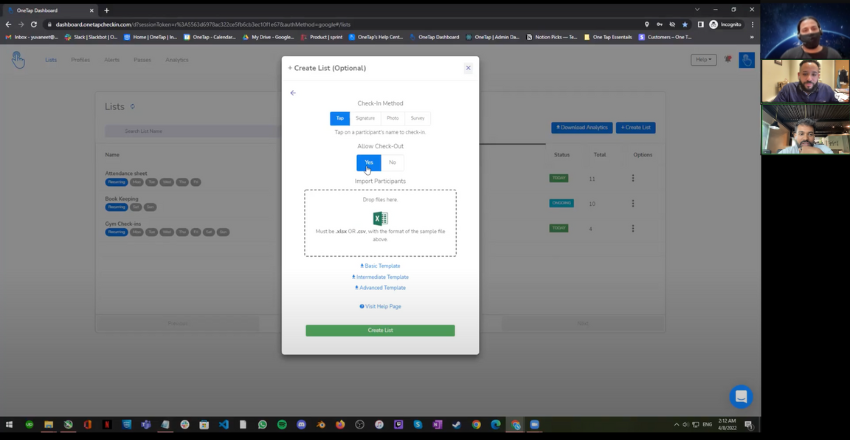Open options menu for Gym Check-ins row
Viewport: 850px width, 440px height.
click(632, 229)
